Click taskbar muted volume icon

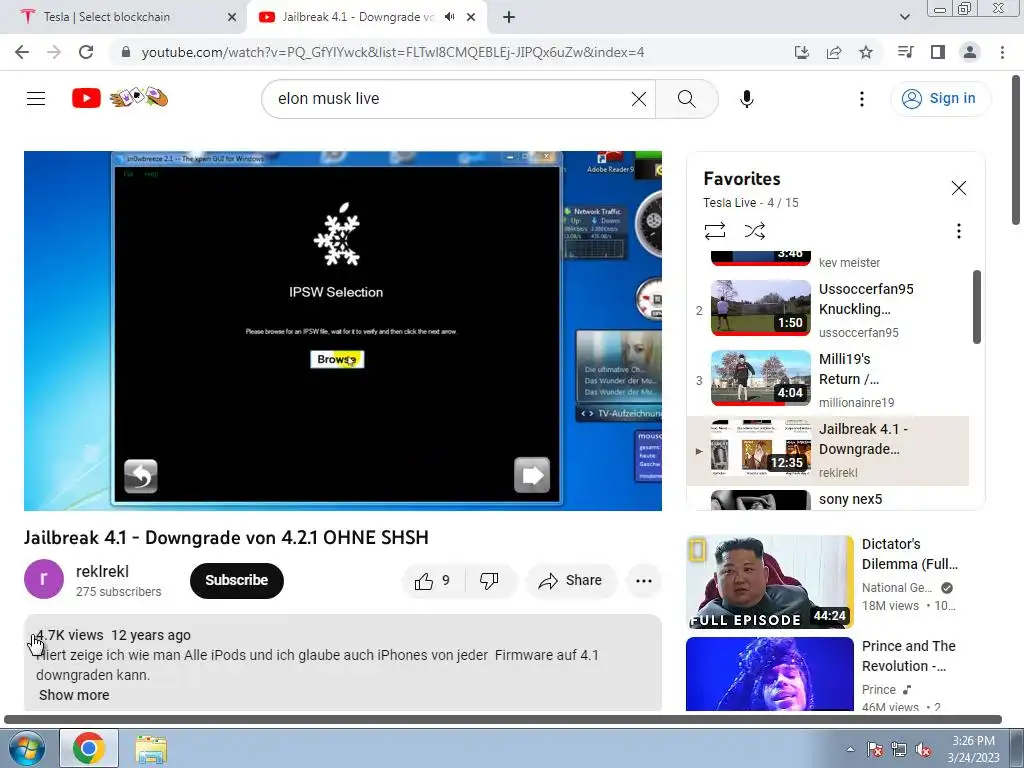(923, 750)
